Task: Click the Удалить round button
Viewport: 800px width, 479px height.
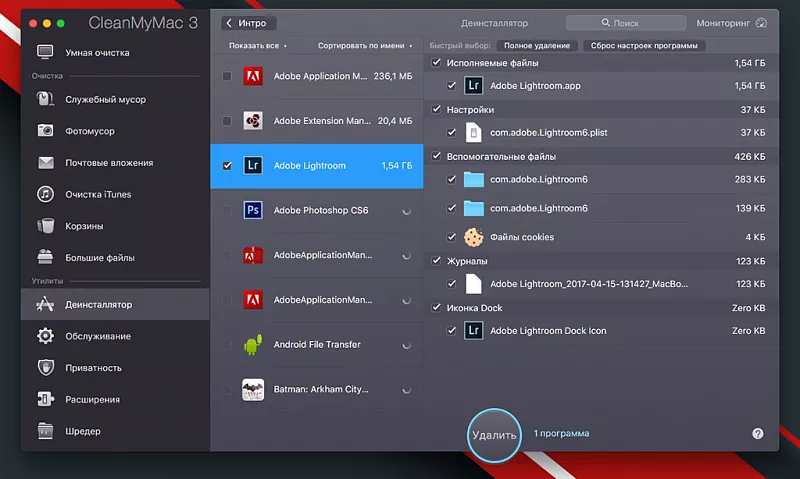Action: point(494,435)
